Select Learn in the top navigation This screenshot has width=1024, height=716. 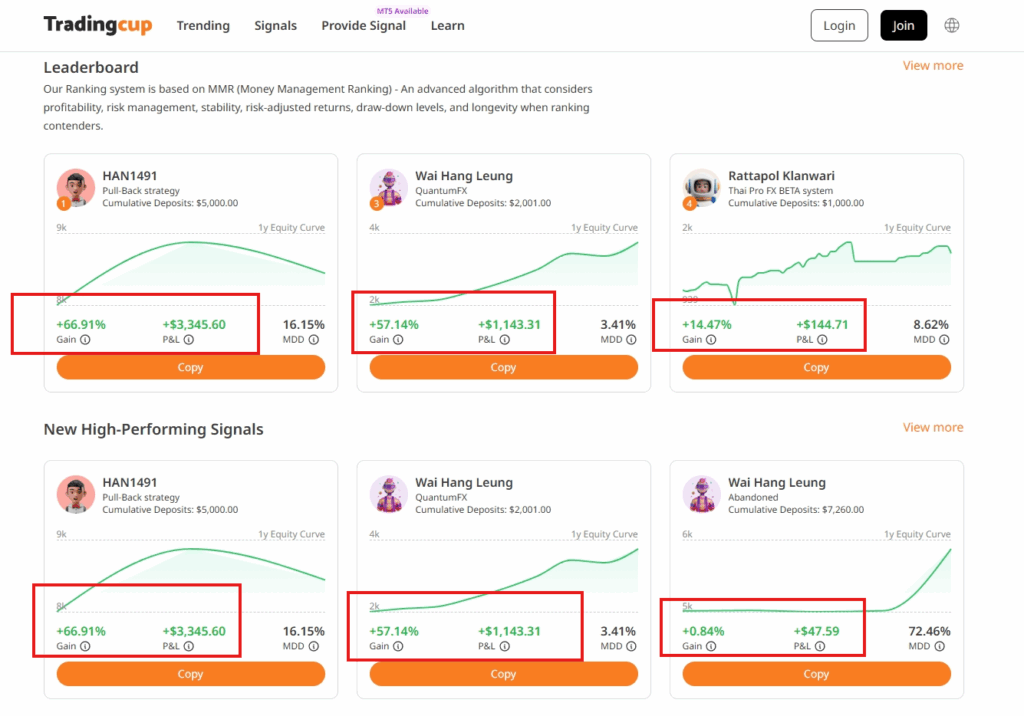[x=447, y=26]
